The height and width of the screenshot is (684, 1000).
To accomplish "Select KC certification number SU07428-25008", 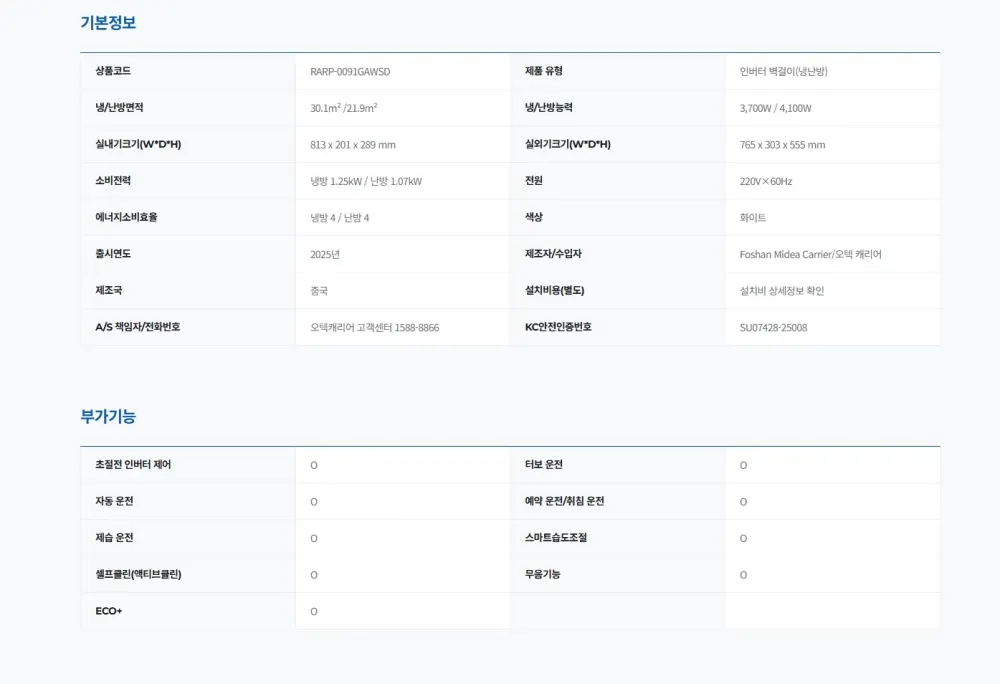I will pyautogui.click(x=774, y=328).
